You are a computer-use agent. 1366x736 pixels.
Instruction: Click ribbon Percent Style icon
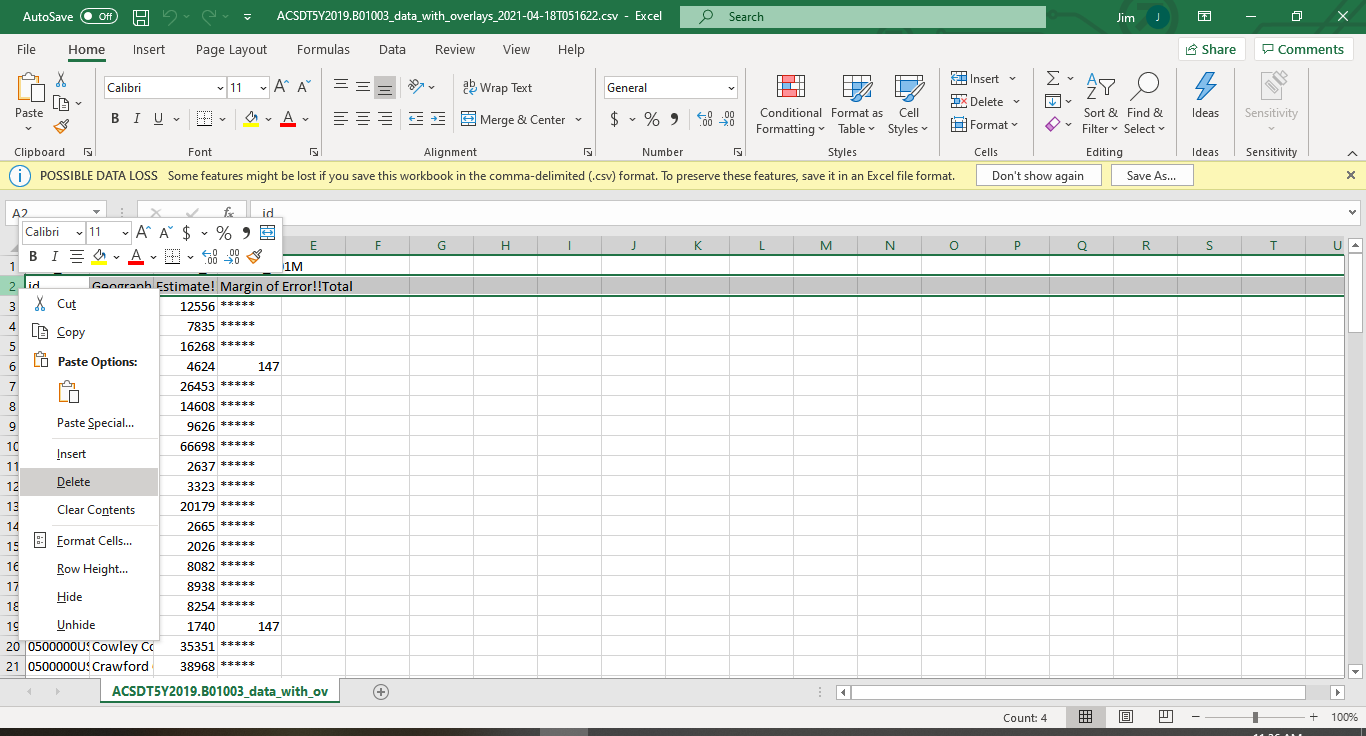[652, 119]
